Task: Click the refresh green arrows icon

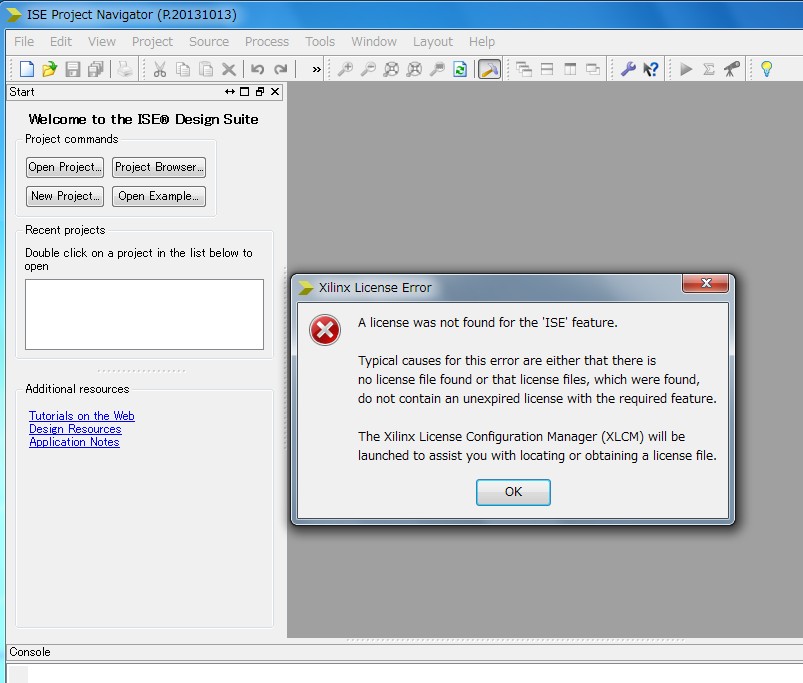Action: (460, 69)
